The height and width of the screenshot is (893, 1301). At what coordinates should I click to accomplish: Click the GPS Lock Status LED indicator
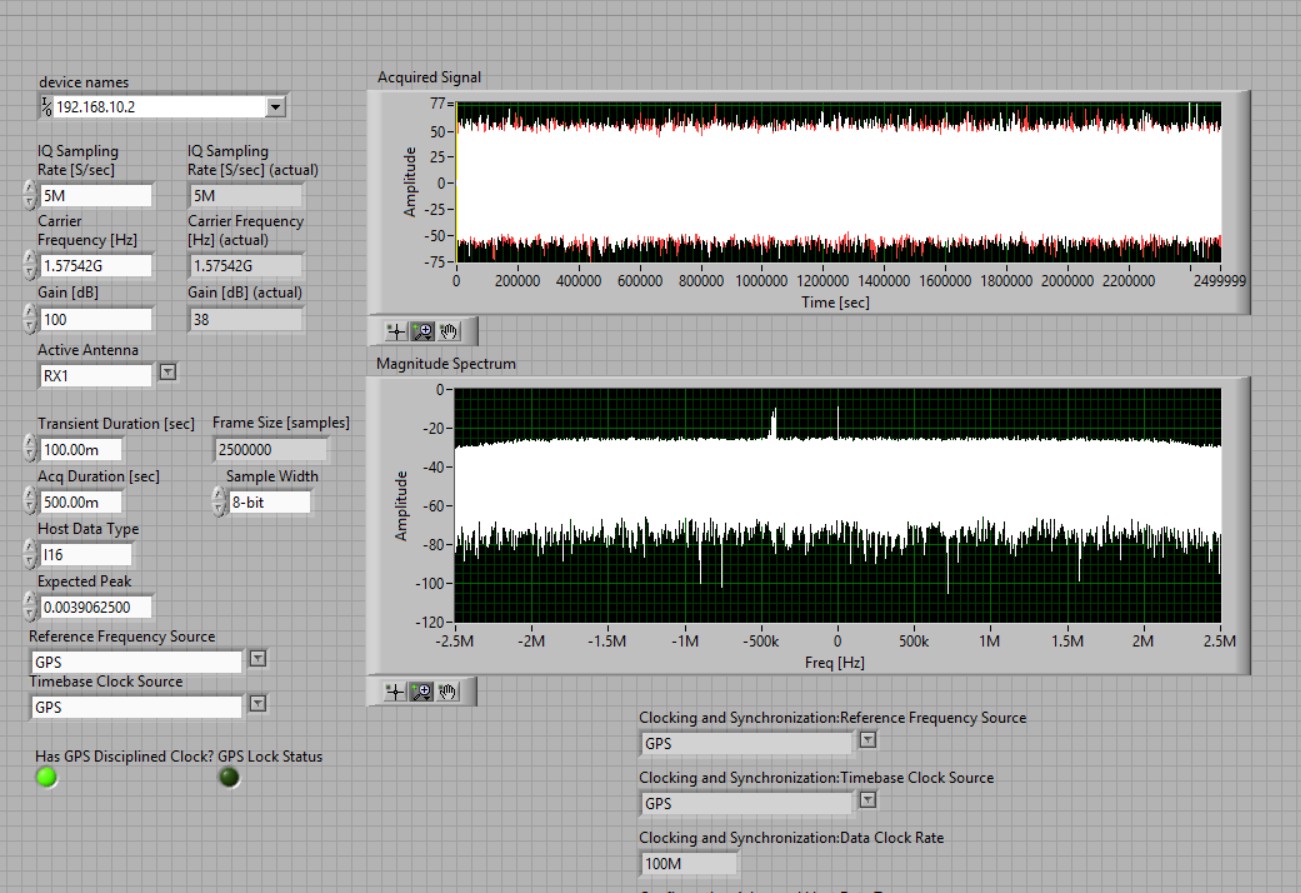click(230, 777)
